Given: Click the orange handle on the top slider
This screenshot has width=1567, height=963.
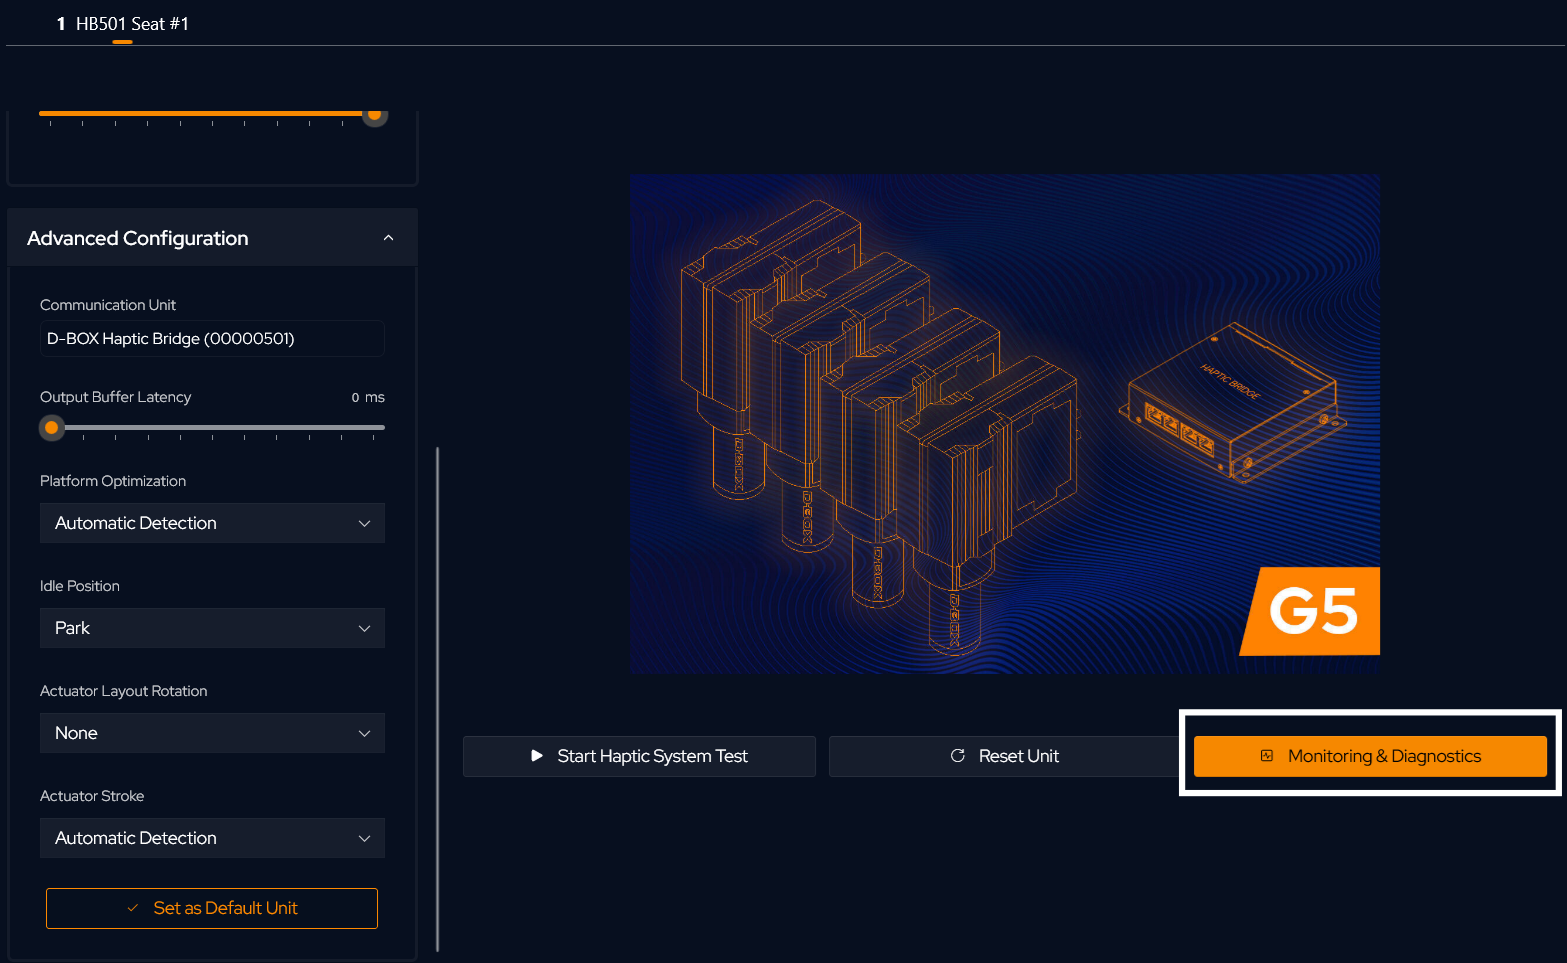Looking at the screenshot, I should point(374,114).
